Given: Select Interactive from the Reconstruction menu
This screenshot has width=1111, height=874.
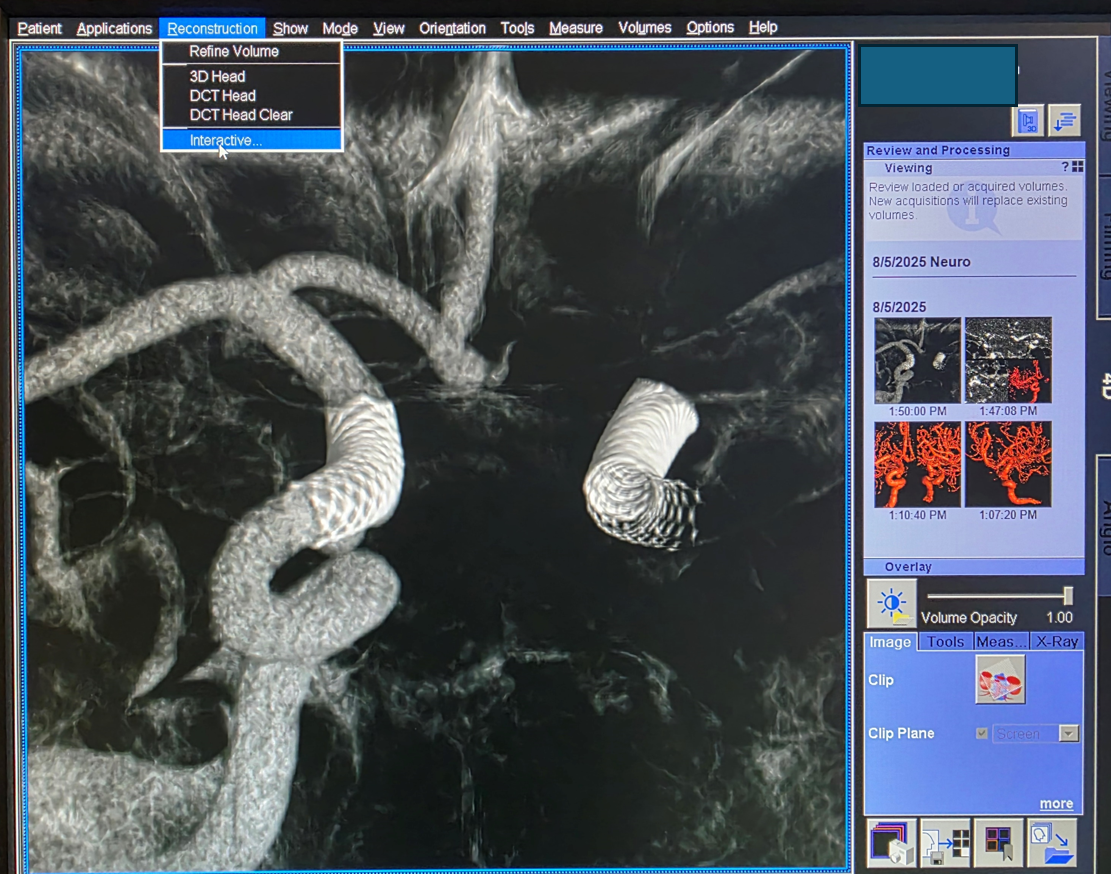Looking at the screenshot, I should [x=226, y=141].
